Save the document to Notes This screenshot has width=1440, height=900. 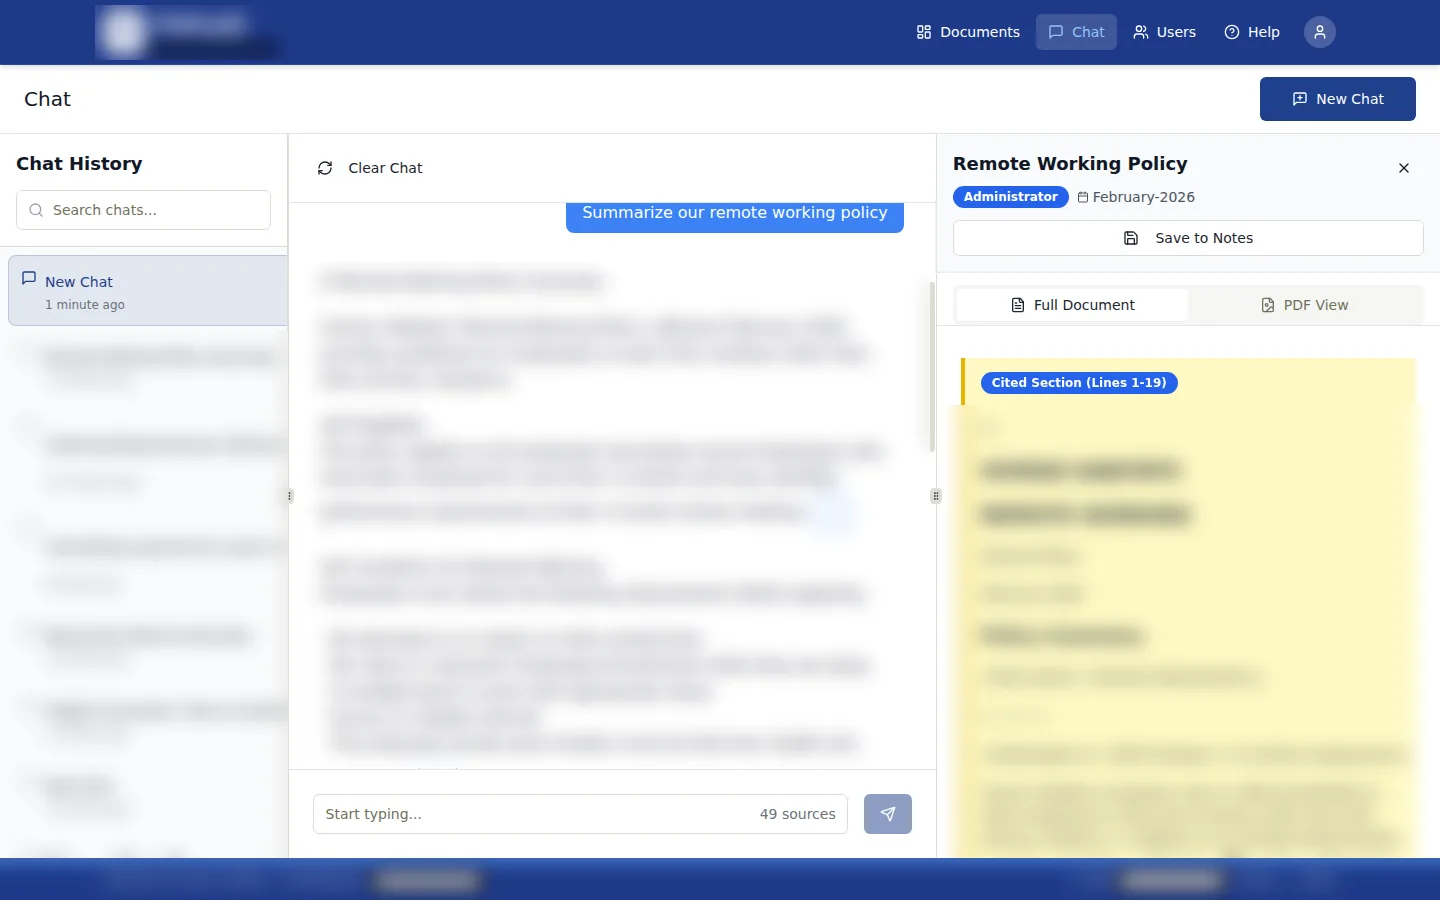tap(1188, 238)
